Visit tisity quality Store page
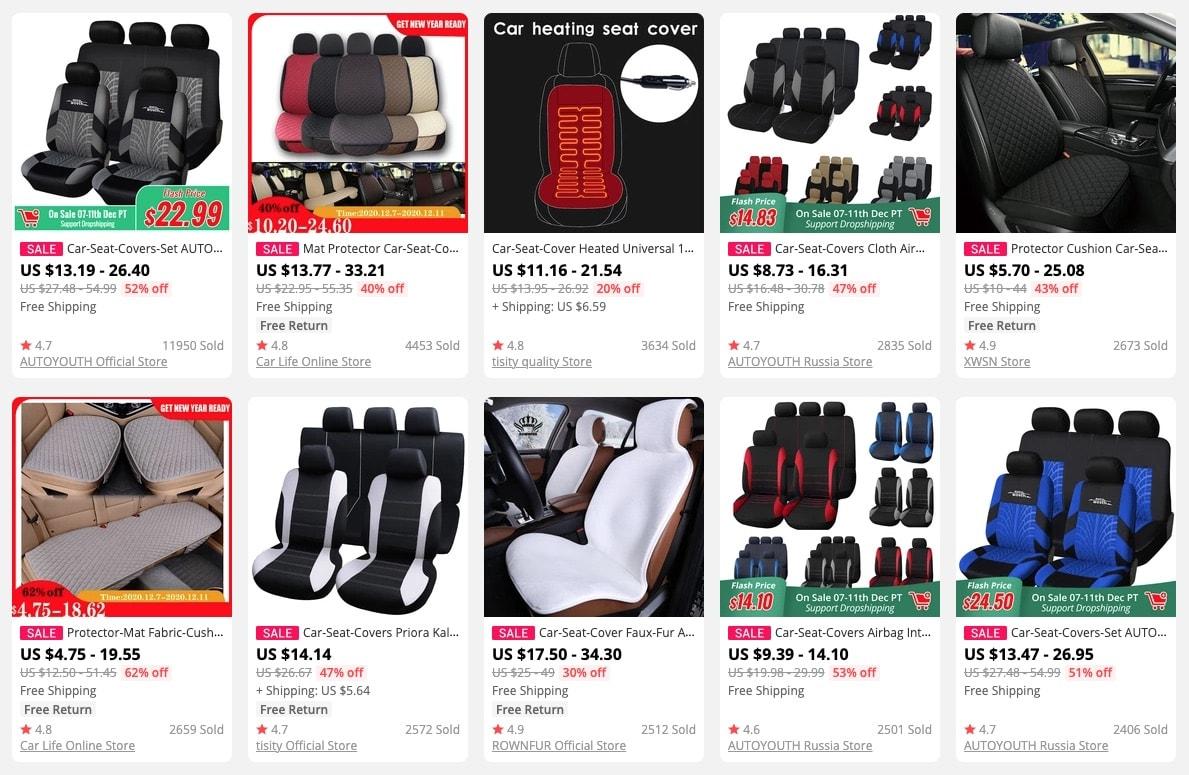 (541, 362)
